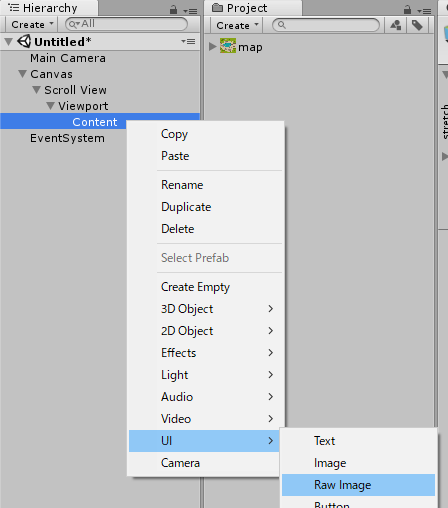Select Image in the UI submenu

tap(359, 463)
